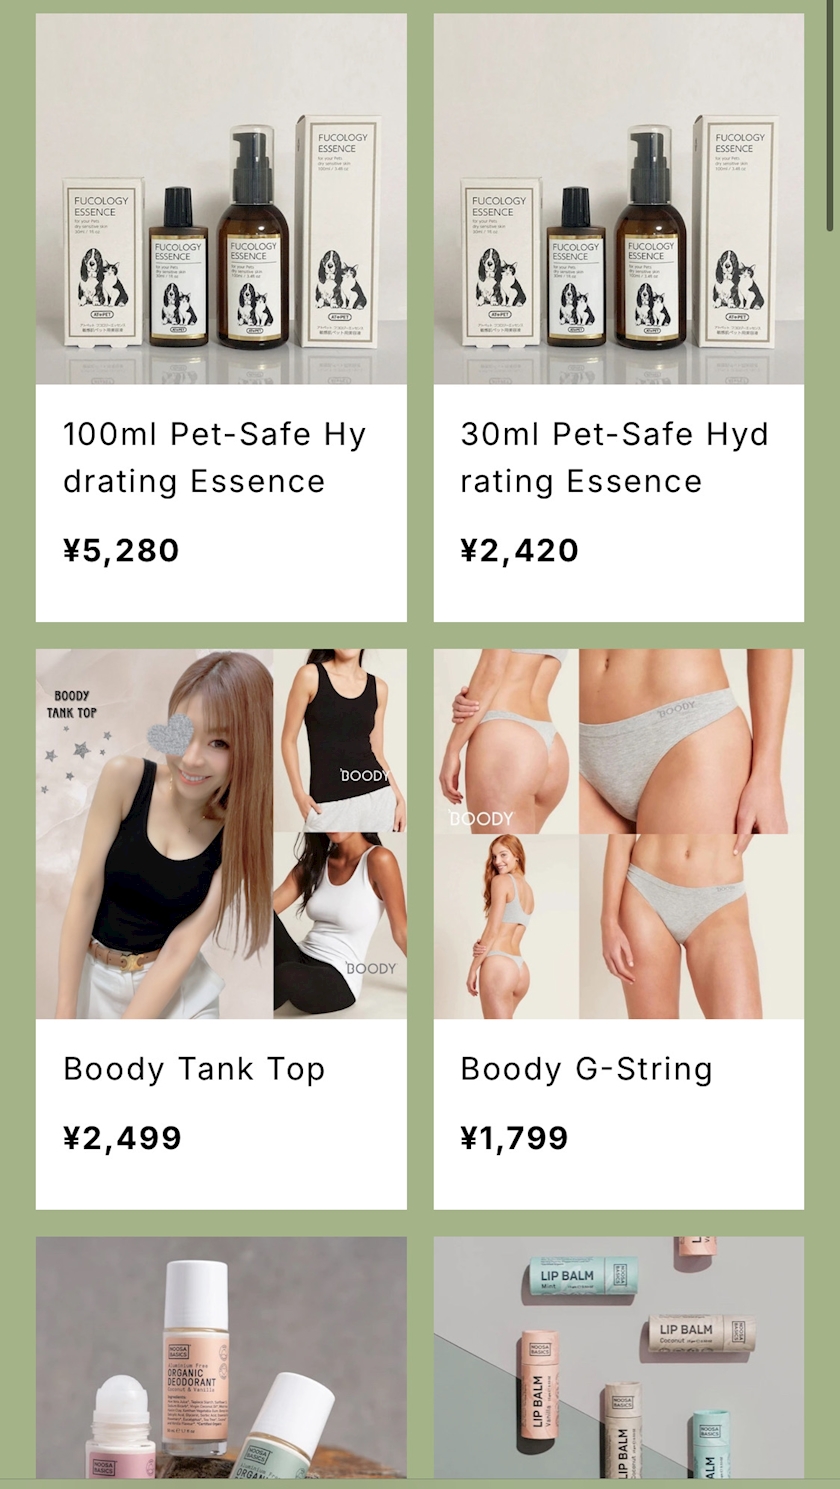
Task: Click the Boody Tank Top title
Action: tap(194, 1069)
